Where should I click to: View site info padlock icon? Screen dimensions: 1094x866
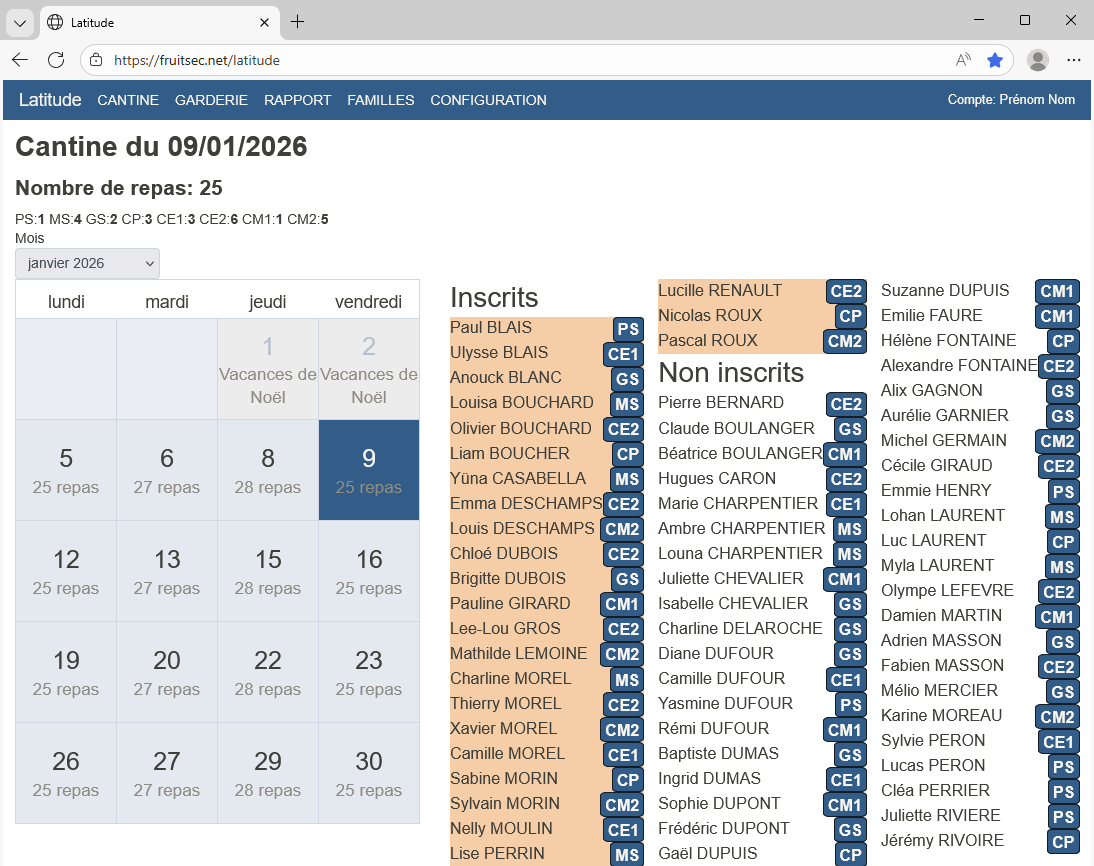click(x=97, y=60)
